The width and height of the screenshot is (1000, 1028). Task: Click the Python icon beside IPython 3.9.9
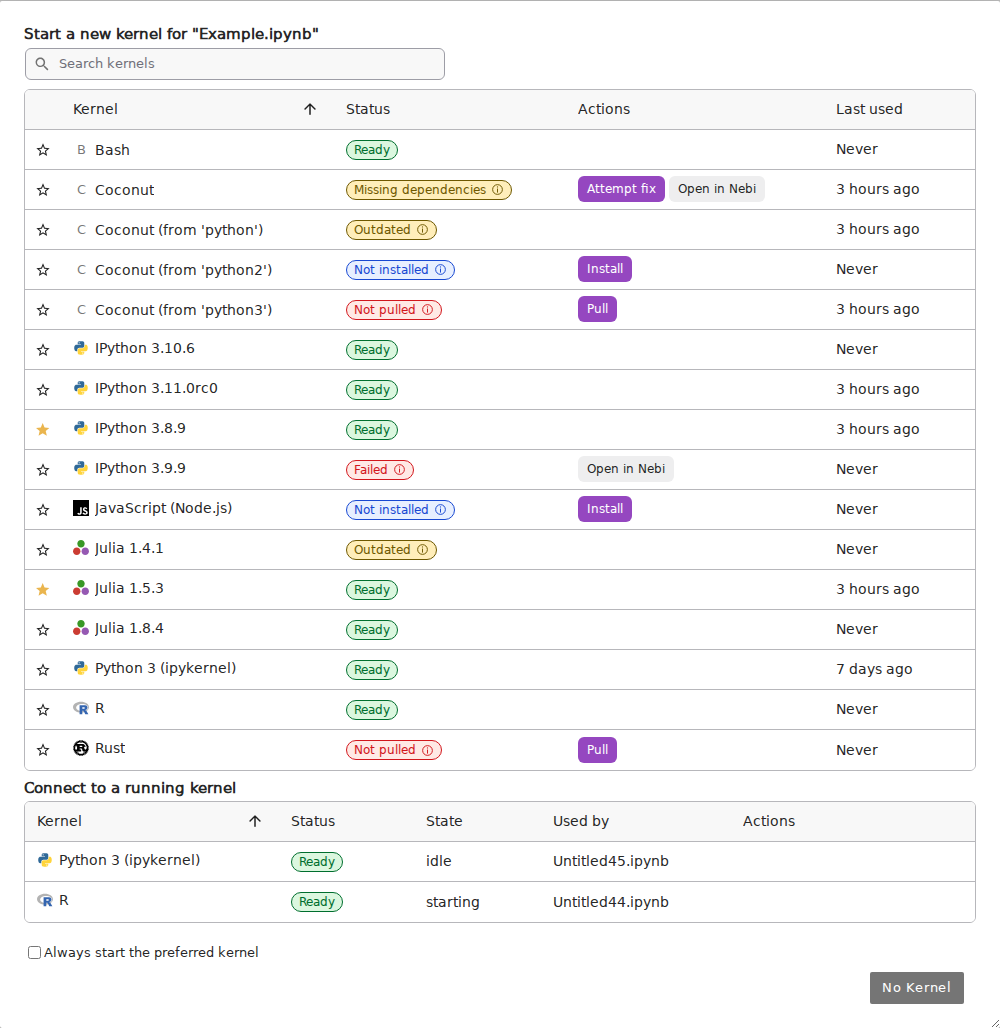pyautogui.click(x=81, y=468)
